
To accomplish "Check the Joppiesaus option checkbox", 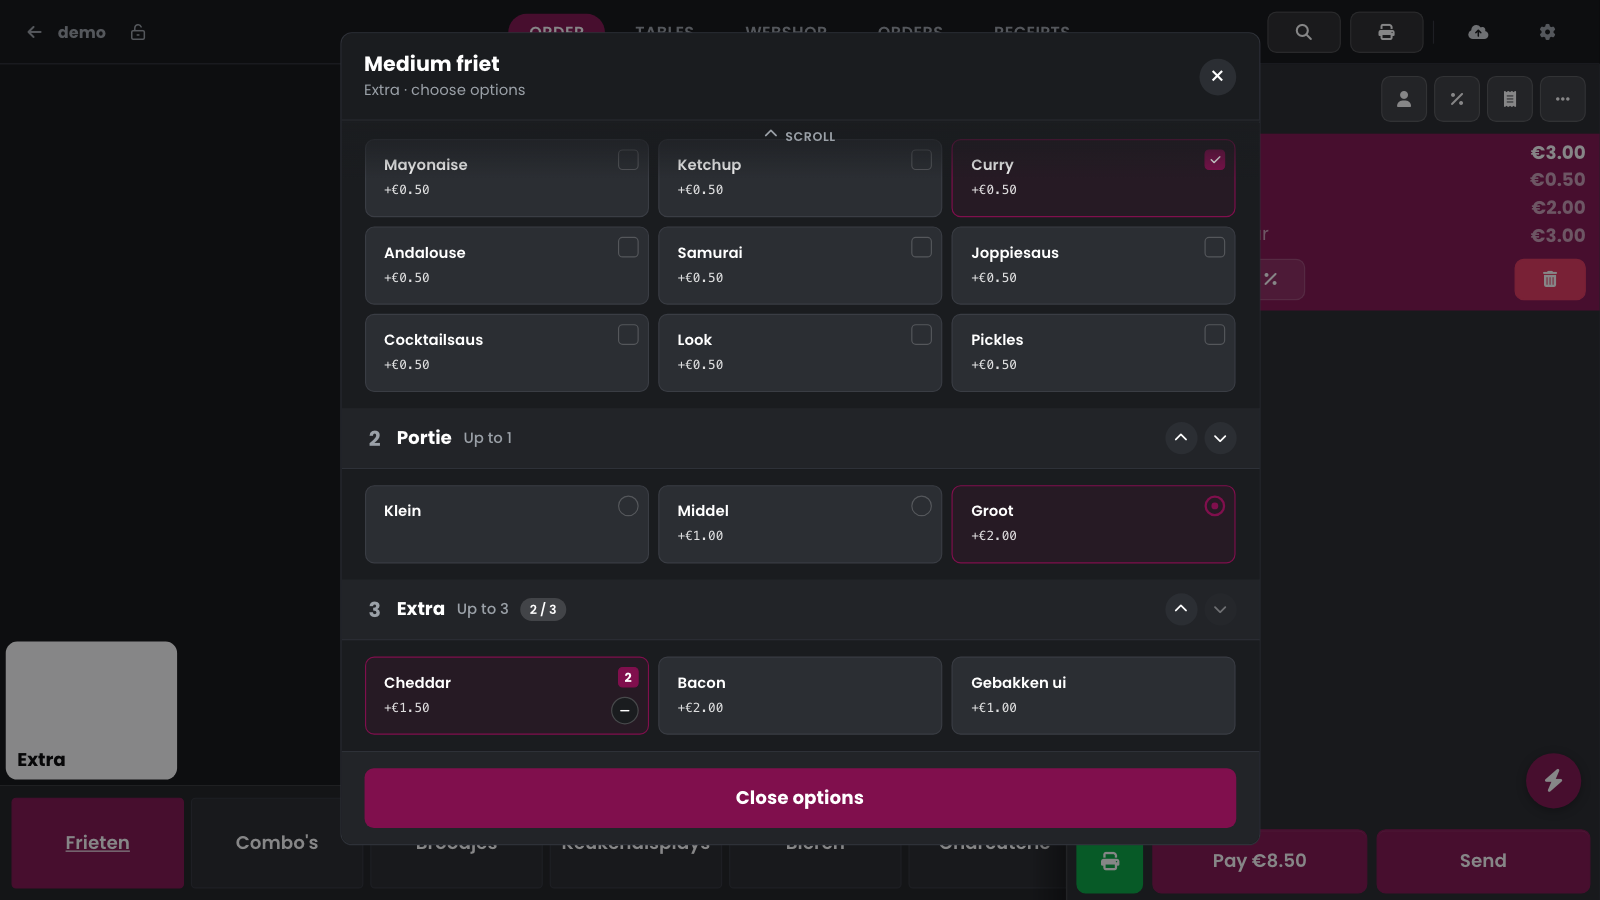I will (1215, 247).
